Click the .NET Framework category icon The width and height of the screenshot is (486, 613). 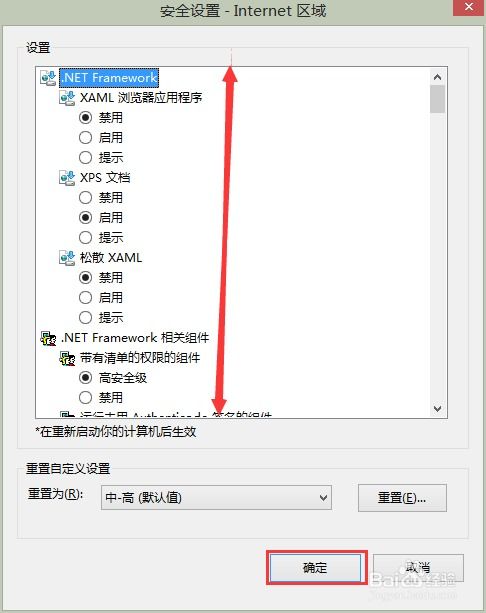[x=48, y=78]
